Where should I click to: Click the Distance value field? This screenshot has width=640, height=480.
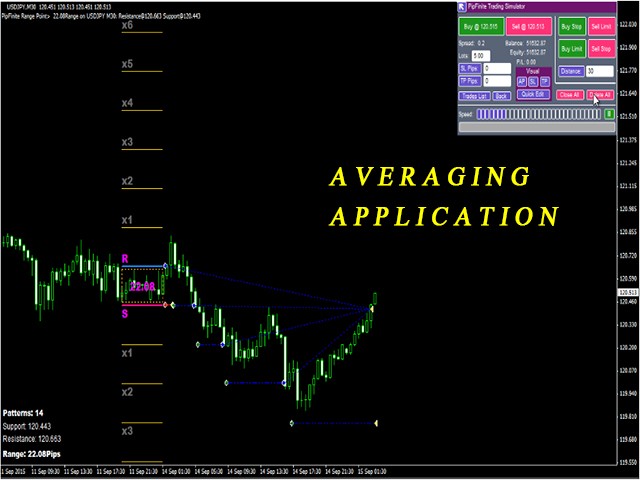tap(600, 72)
